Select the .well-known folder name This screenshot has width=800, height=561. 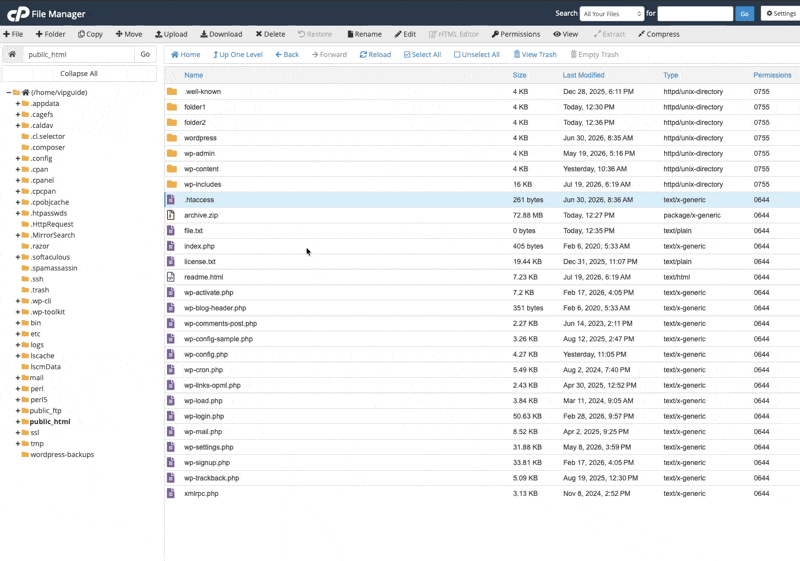point(202,92)
